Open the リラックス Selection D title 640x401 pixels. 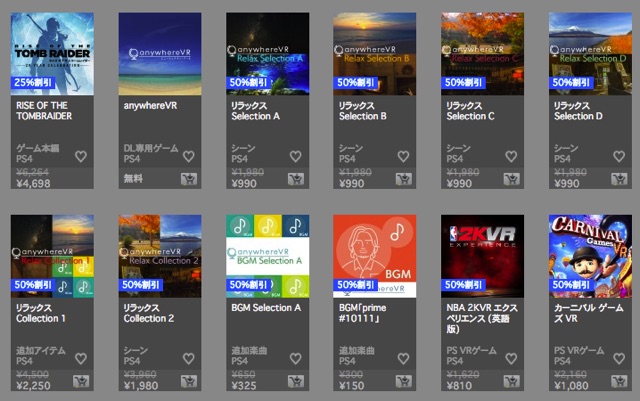(578, 111)
